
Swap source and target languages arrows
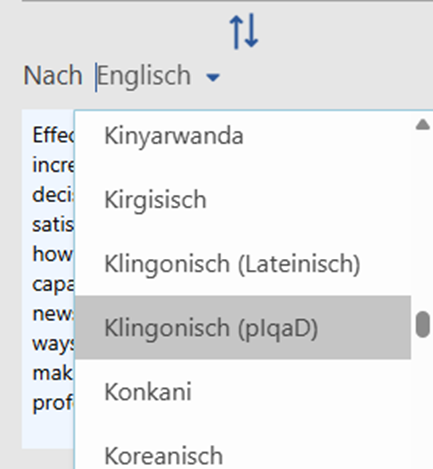coord(244,31)
